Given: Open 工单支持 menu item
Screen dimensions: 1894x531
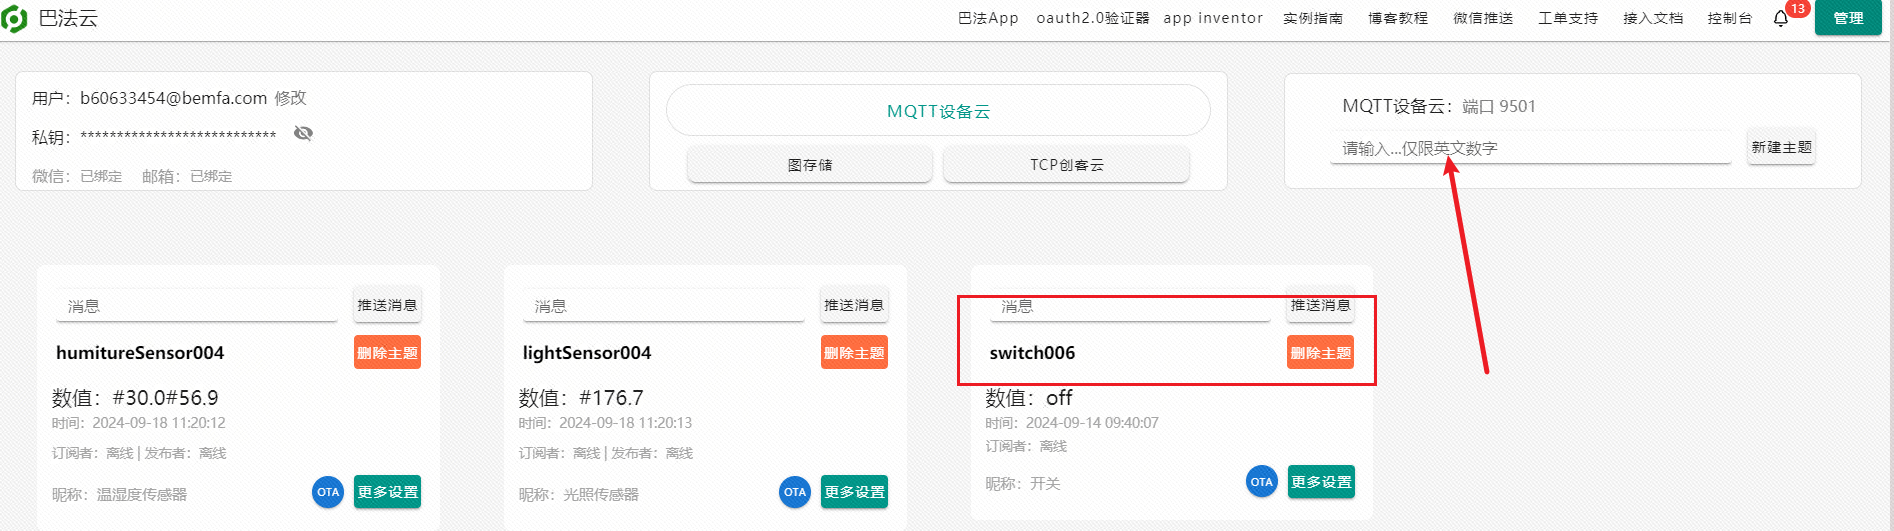Looking at the screenshot, I should [x=1568, y=18].
